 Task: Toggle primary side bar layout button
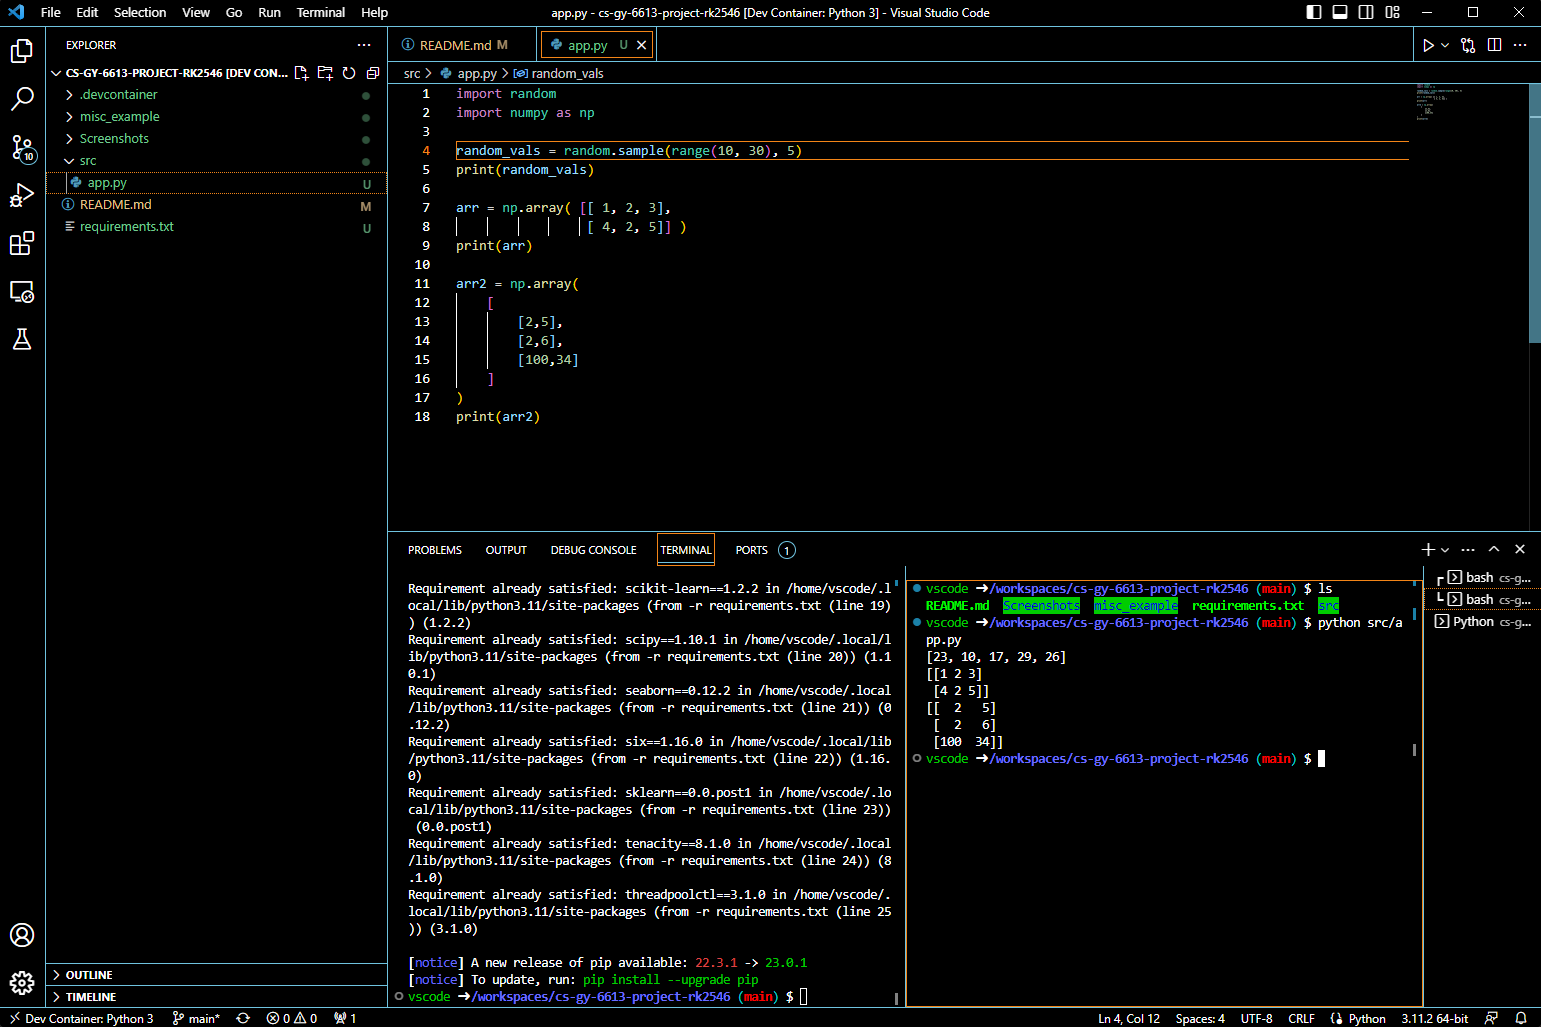pos(1314,12)
